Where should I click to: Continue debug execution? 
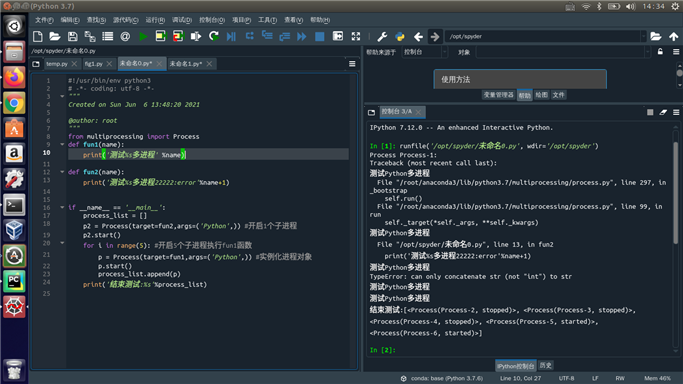pyautogui.click(x=302, y=37)
